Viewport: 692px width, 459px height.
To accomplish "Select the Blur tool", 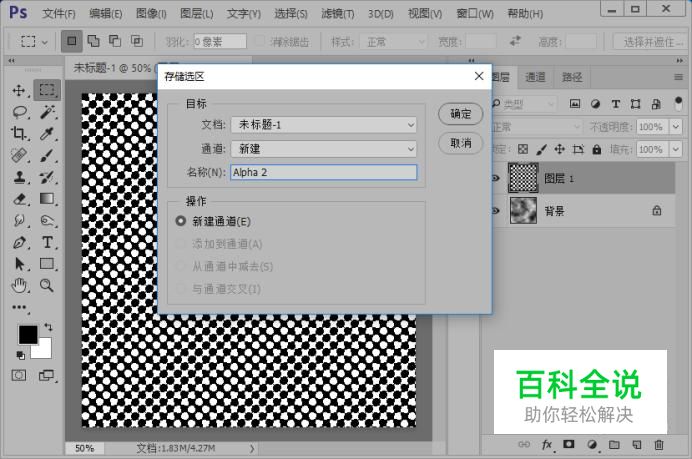I will pos(19,220).
